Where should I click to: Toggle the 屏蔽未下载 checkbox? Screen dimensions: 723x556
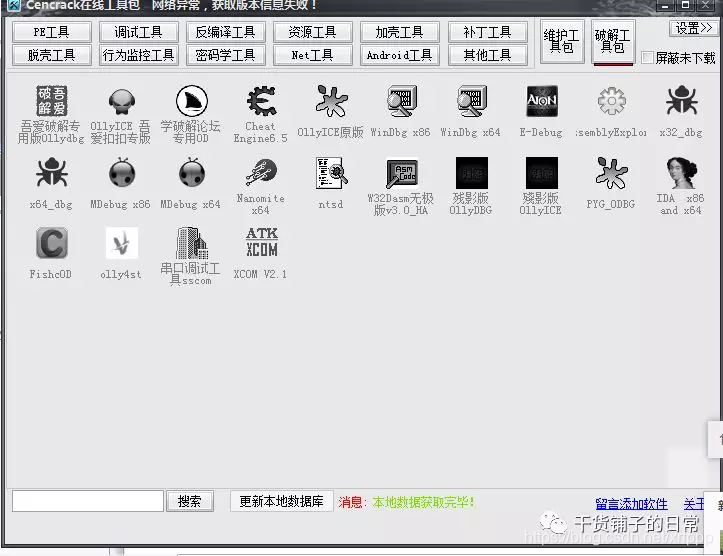click(648, 58)
